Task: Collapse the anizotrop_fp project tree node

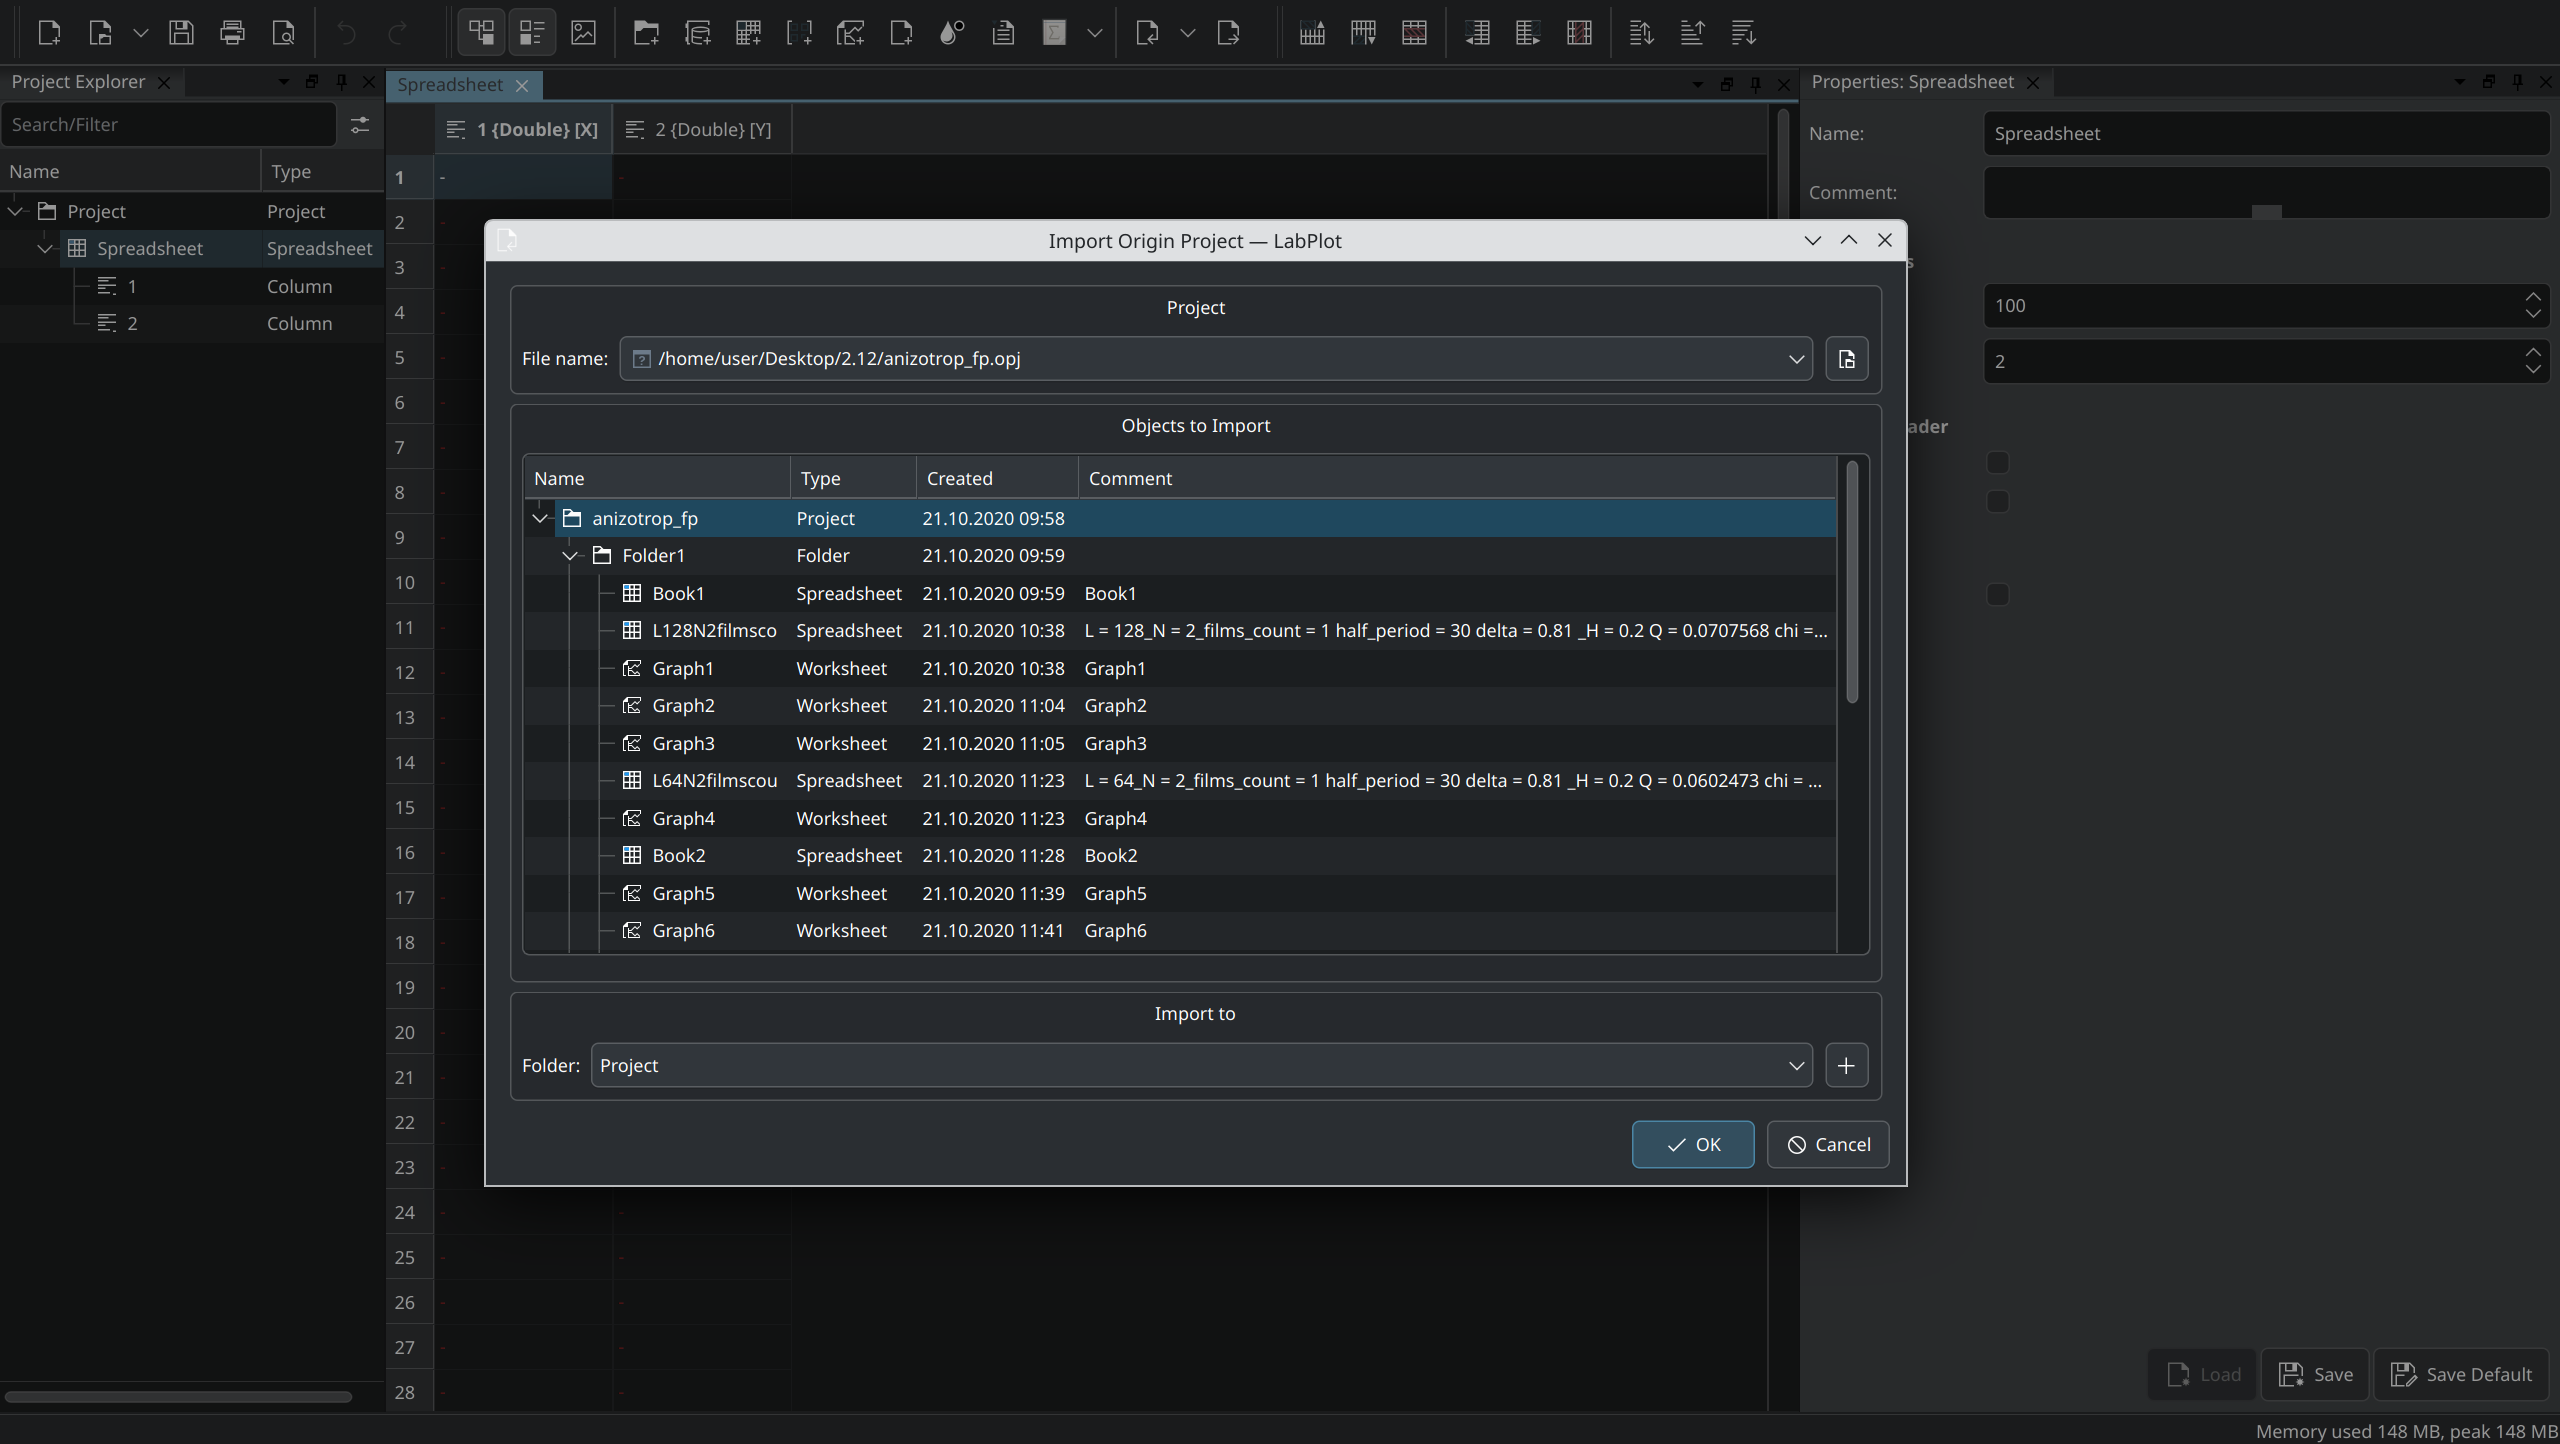Action: pyautogui.click(x=540, y=519)
